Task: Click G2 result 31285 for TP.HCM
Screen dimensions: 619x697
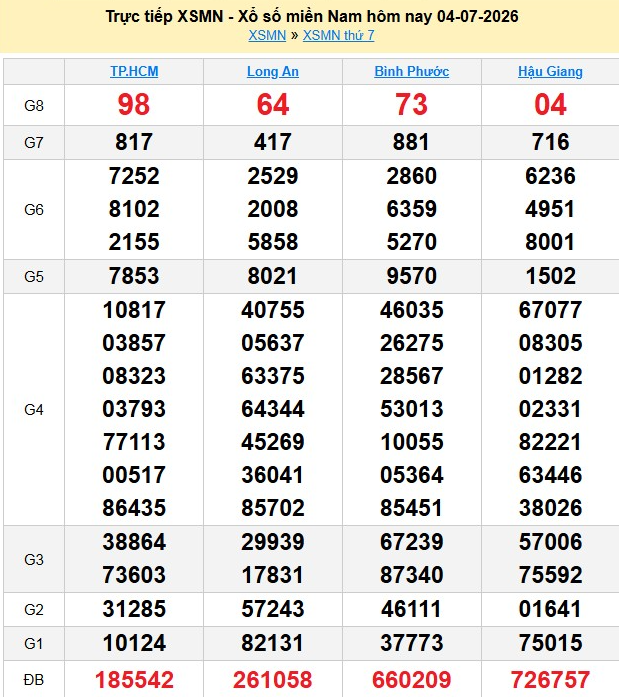Action: [134, 609]
